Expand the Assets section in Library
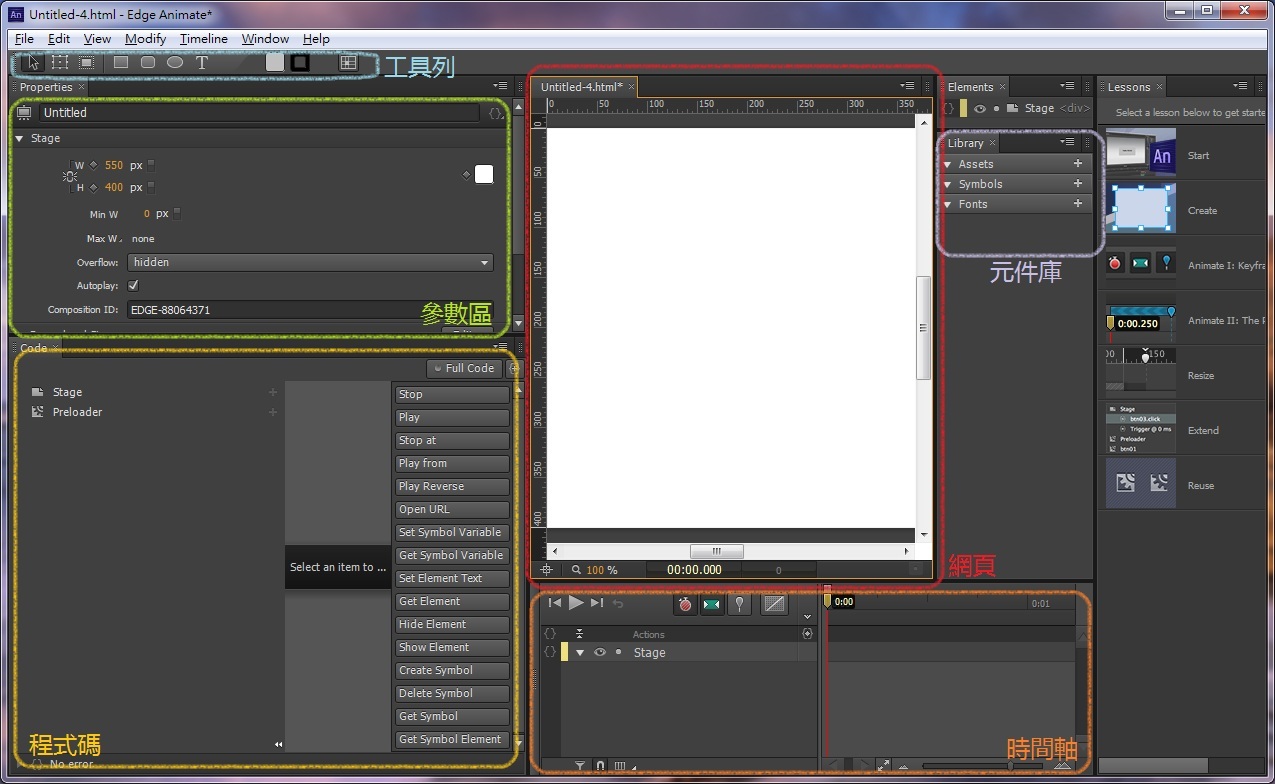 [948, 164]
